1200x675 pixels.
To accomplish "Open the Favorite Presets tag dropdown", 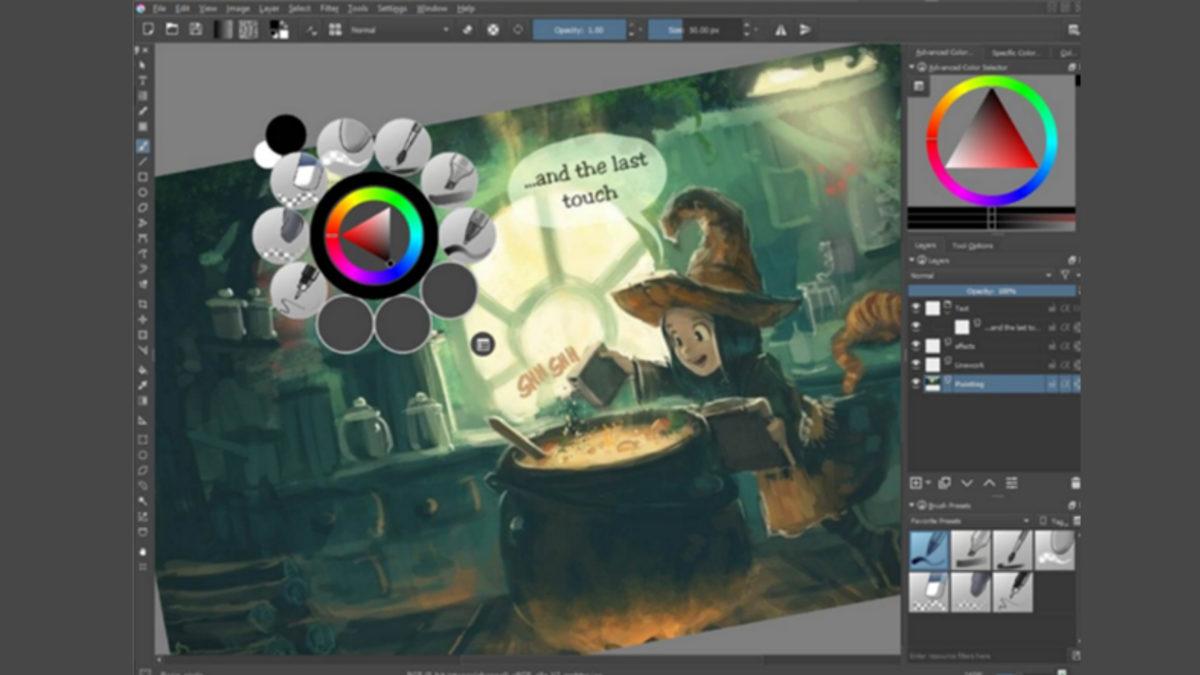I will [x=1026, y=521].
